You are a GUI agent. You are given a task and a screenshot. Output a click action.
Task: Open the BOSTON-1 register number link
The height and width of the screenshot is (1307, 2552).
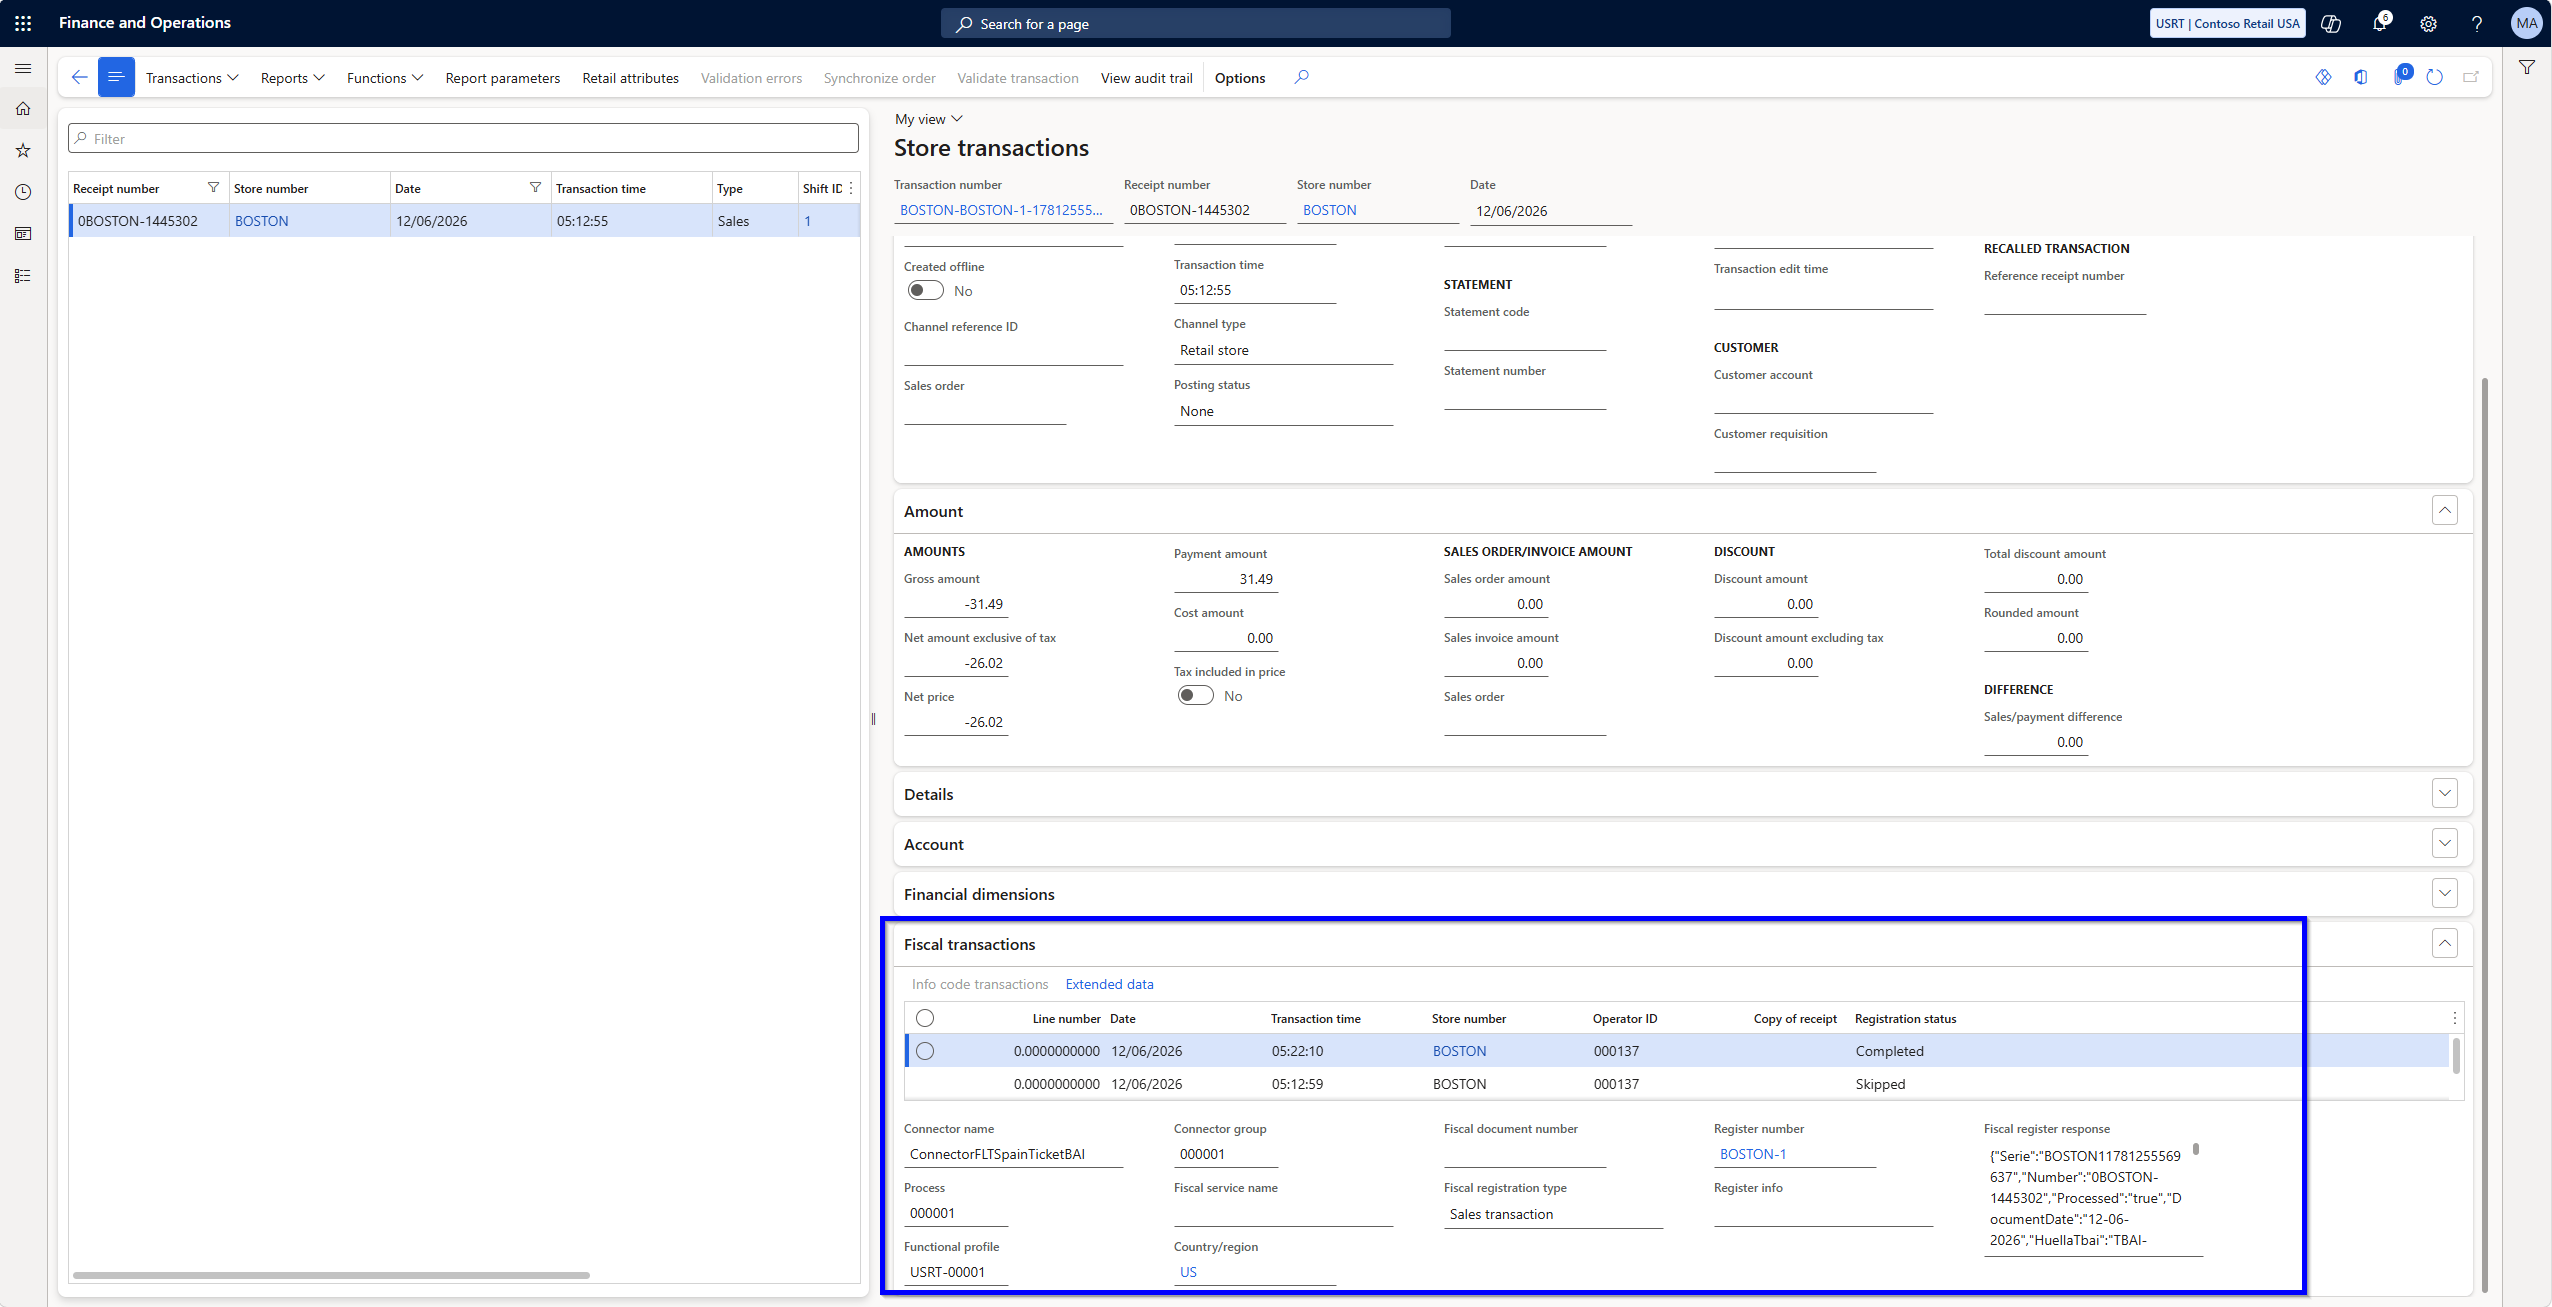pyautogui.click(x=1752, y=1154)
